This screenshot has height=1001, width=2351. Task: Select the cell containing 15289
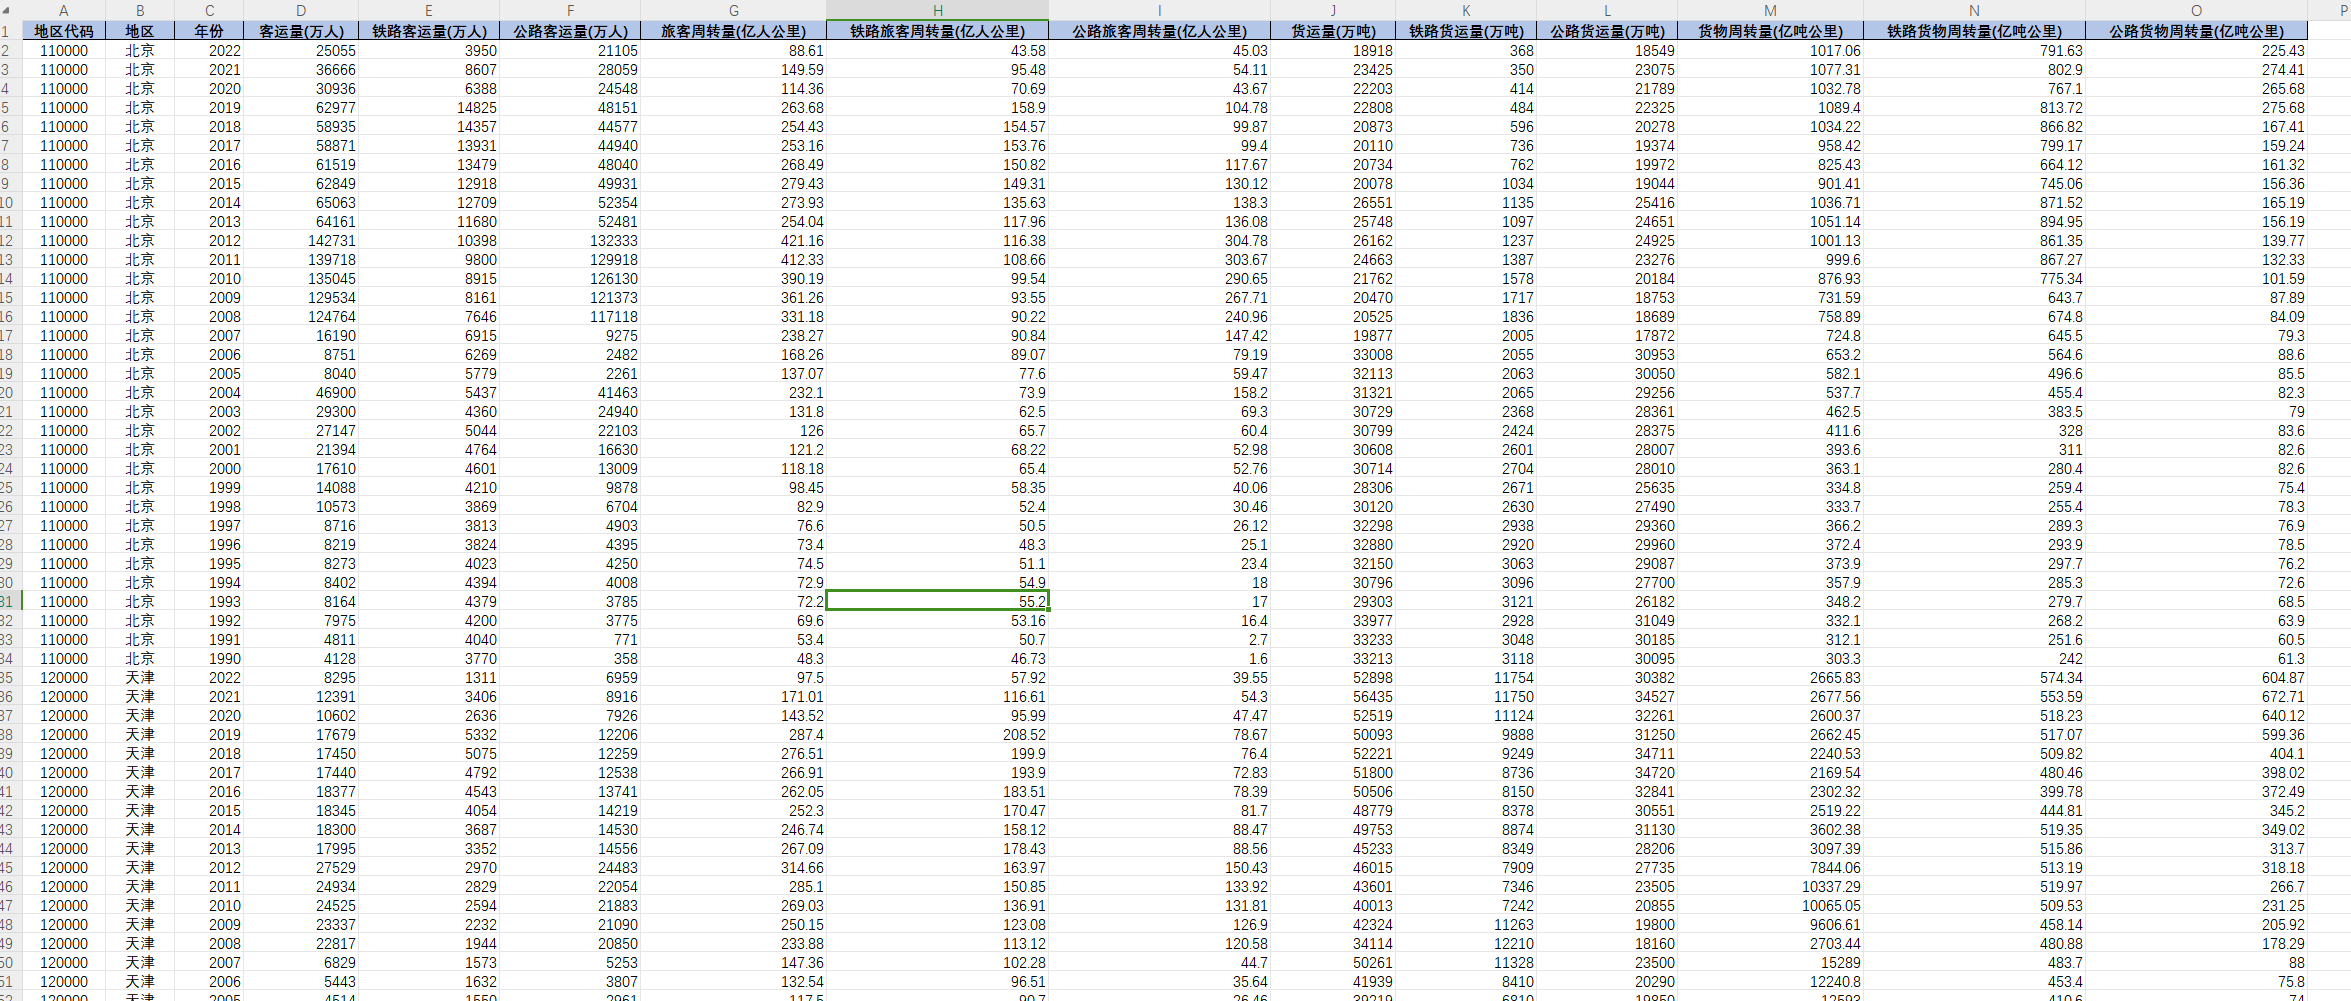click(x=1770, y=963)
